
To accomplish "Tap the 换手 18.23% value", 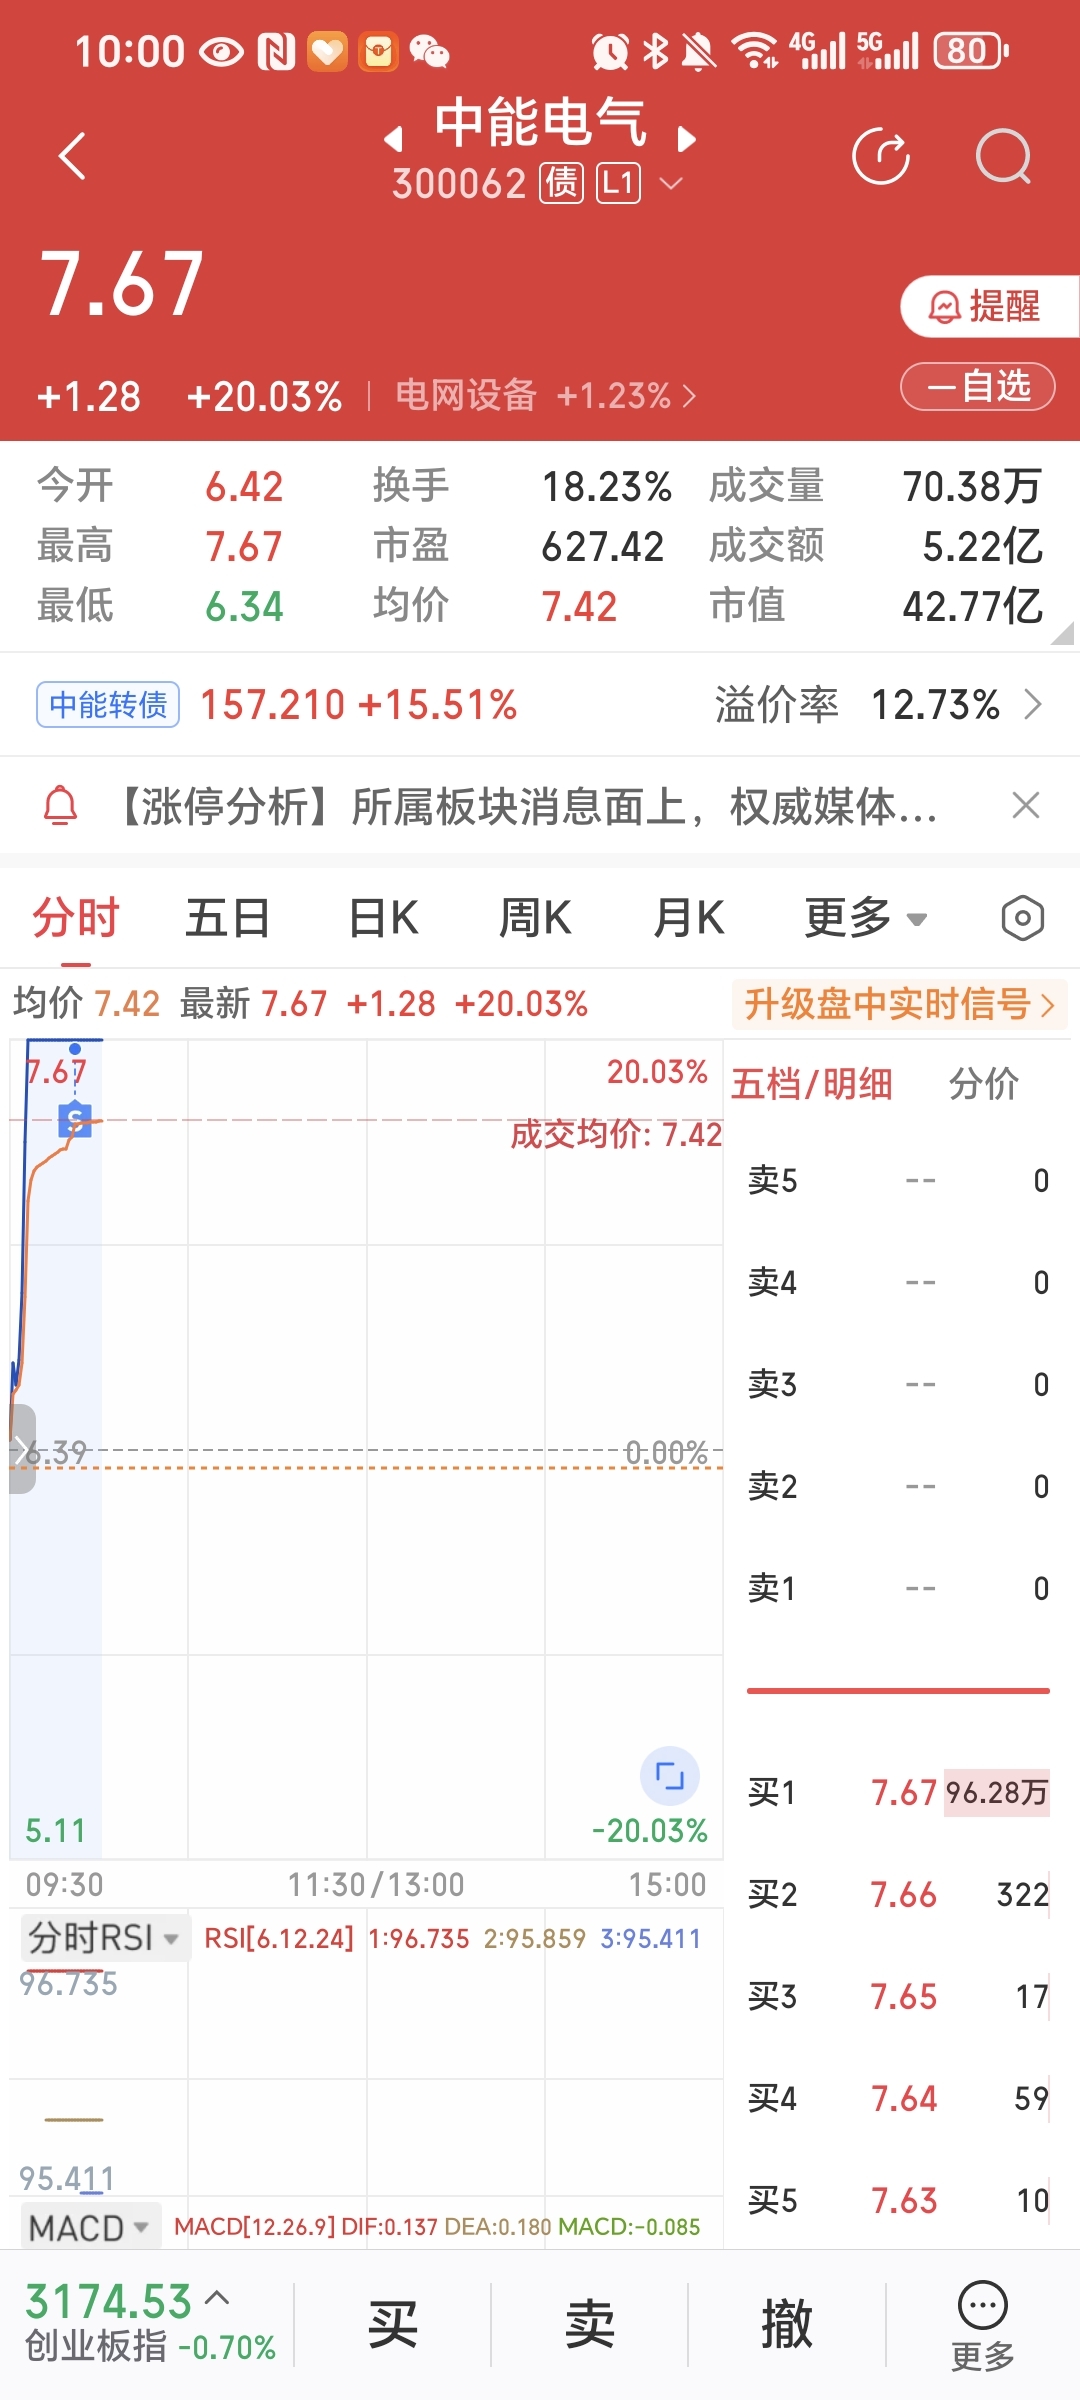I will point(606,487).
